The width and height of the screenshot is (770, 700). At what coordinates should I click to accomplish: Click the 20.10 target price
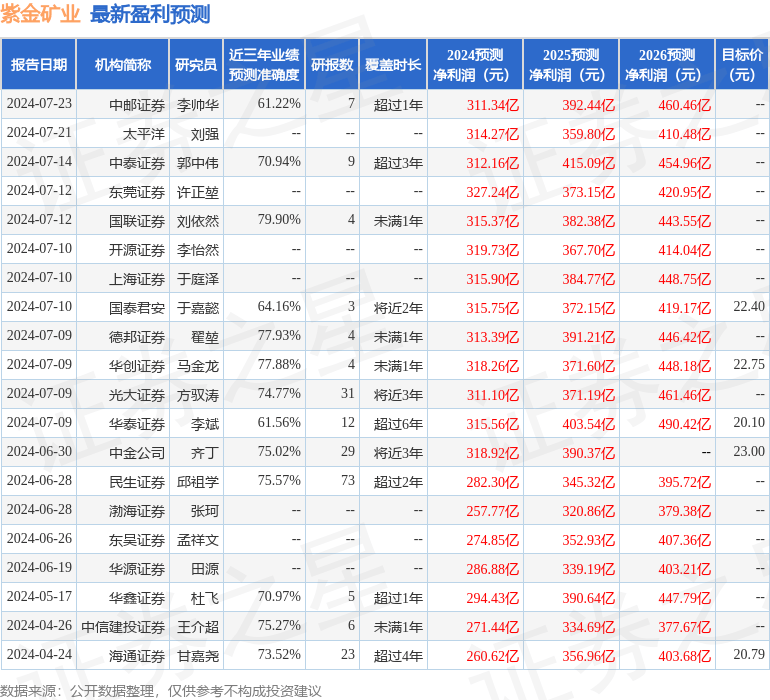click(749, 422)
